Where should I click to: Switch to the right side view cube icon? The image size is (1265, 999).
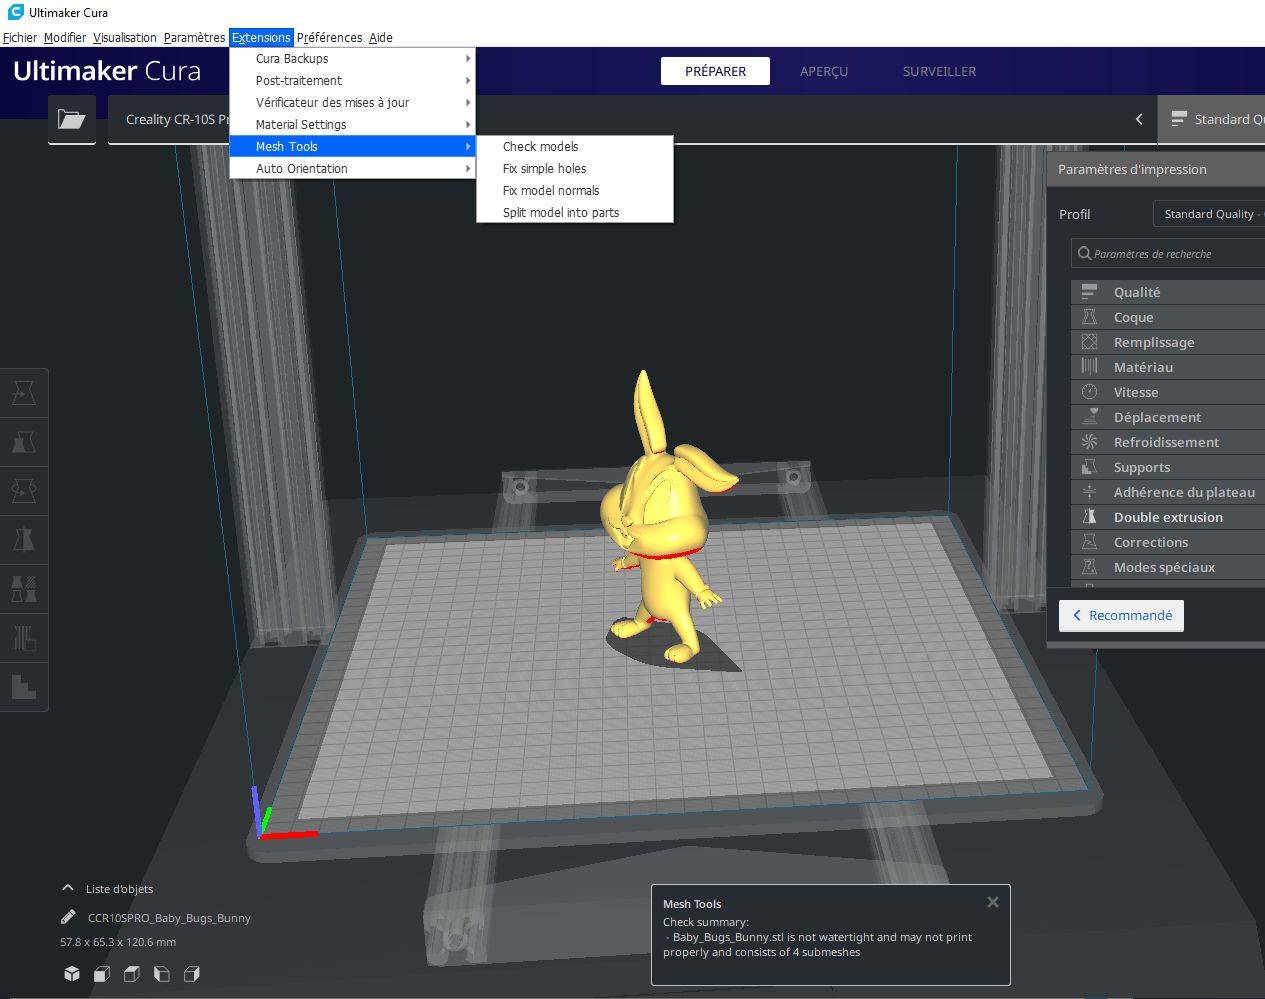[192, 973]
